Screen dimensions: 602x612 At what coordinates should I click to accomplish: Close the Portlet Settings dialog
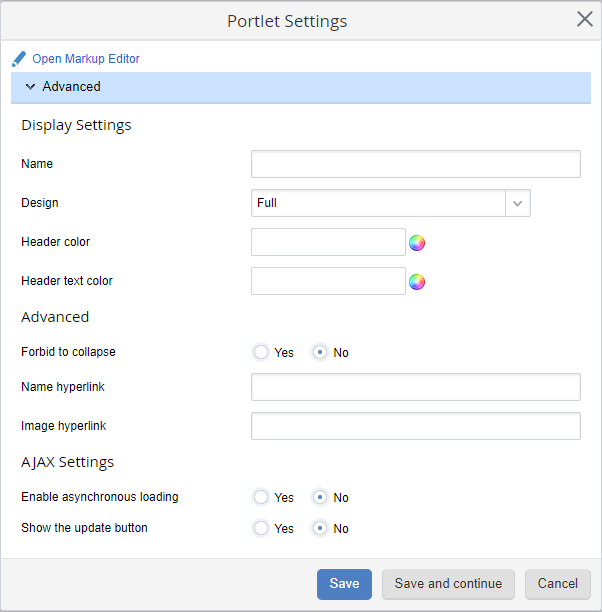tap(585, 19)
